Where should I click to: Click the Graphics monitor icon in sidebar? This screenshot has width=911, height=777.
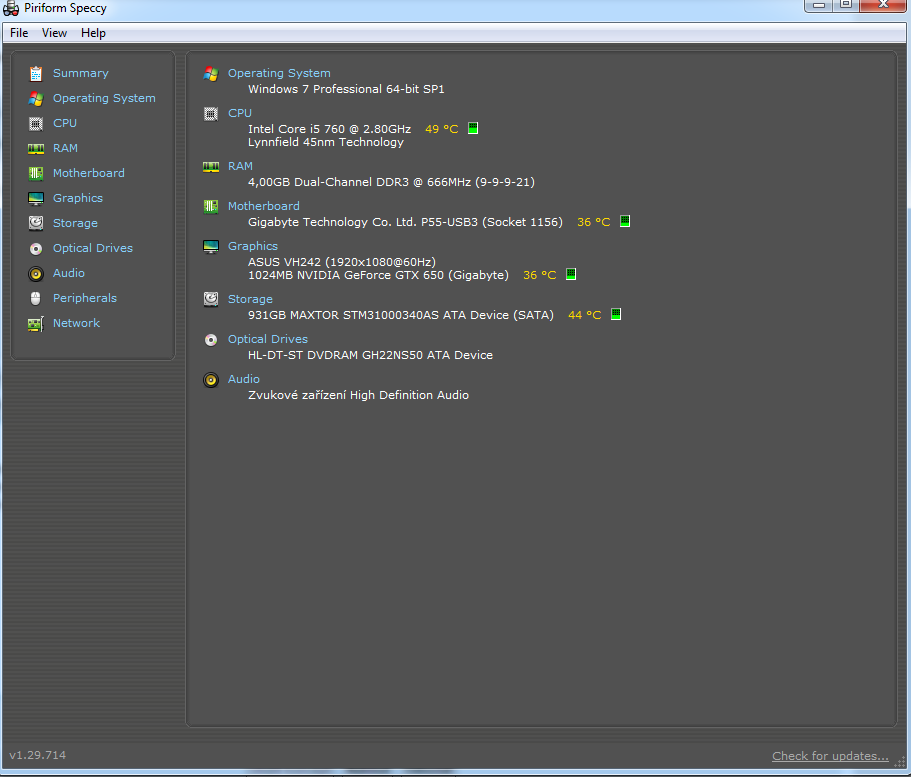[36, 199]
